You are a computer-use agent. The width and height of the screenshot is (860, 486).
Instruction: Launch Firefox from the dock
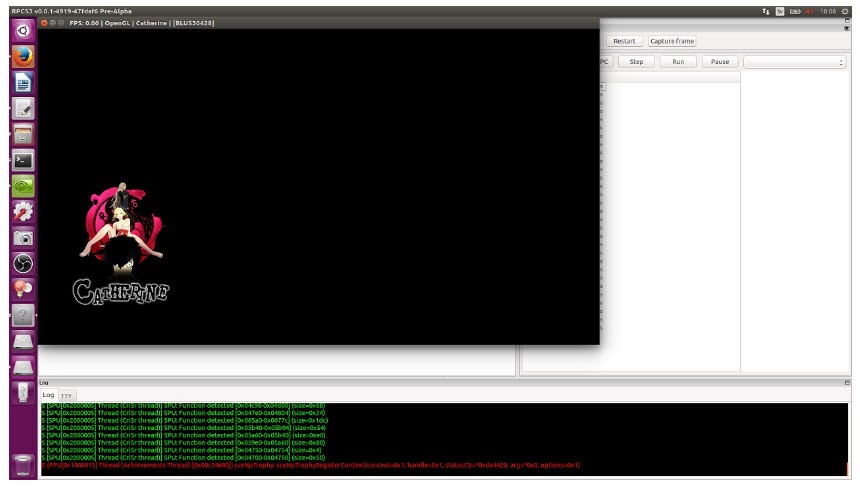(x=23, y=56)
